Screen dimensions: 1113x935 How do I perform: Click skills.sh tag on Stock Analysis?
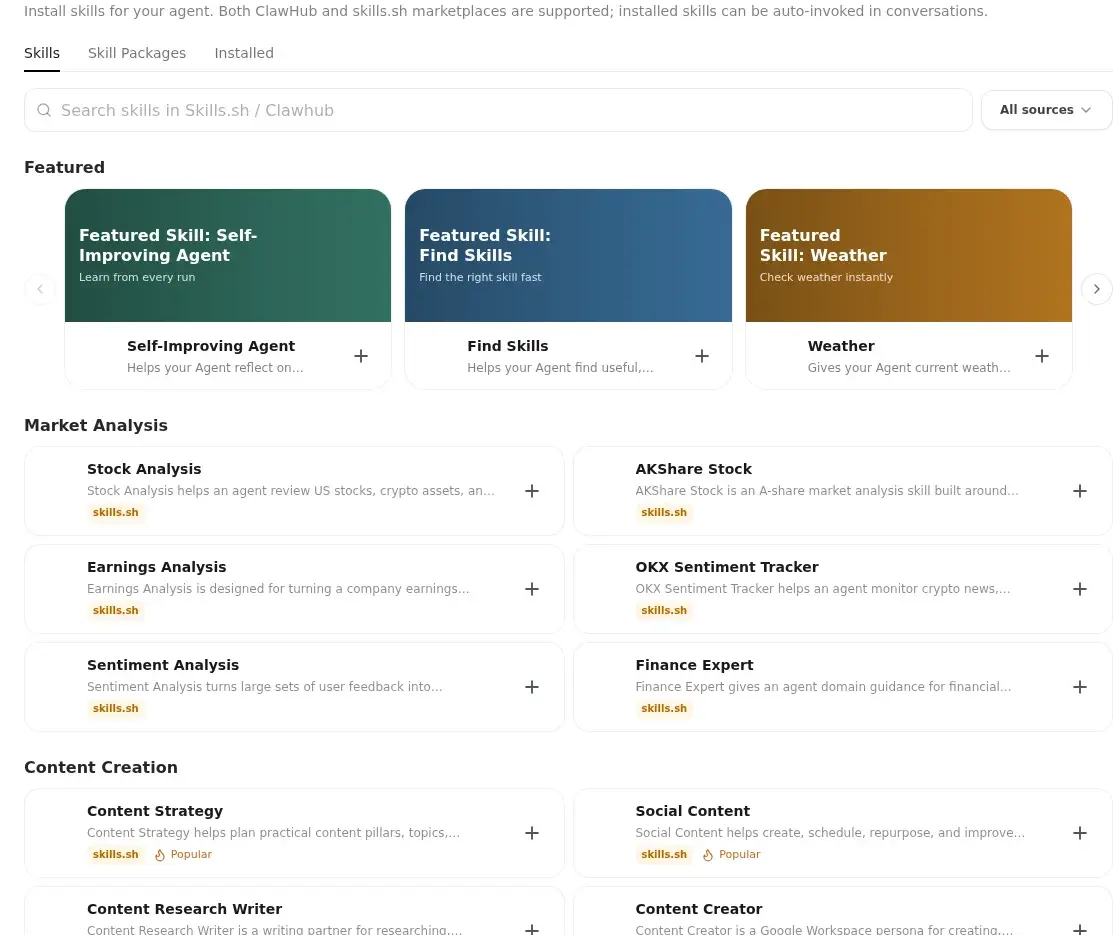click(x=116, y=513)
